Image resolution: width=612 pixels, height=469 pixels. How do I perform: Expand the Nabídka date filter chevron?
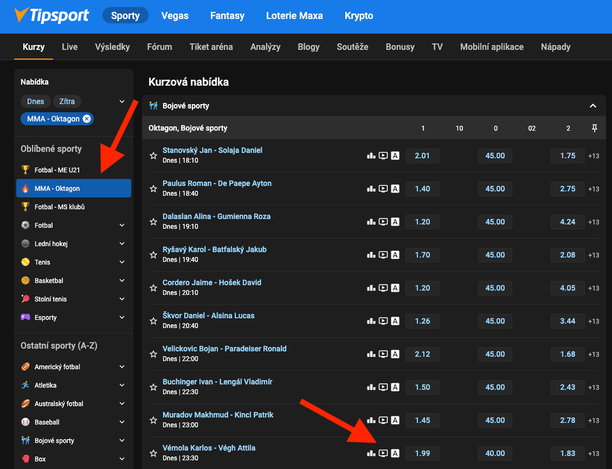(122, 101)
